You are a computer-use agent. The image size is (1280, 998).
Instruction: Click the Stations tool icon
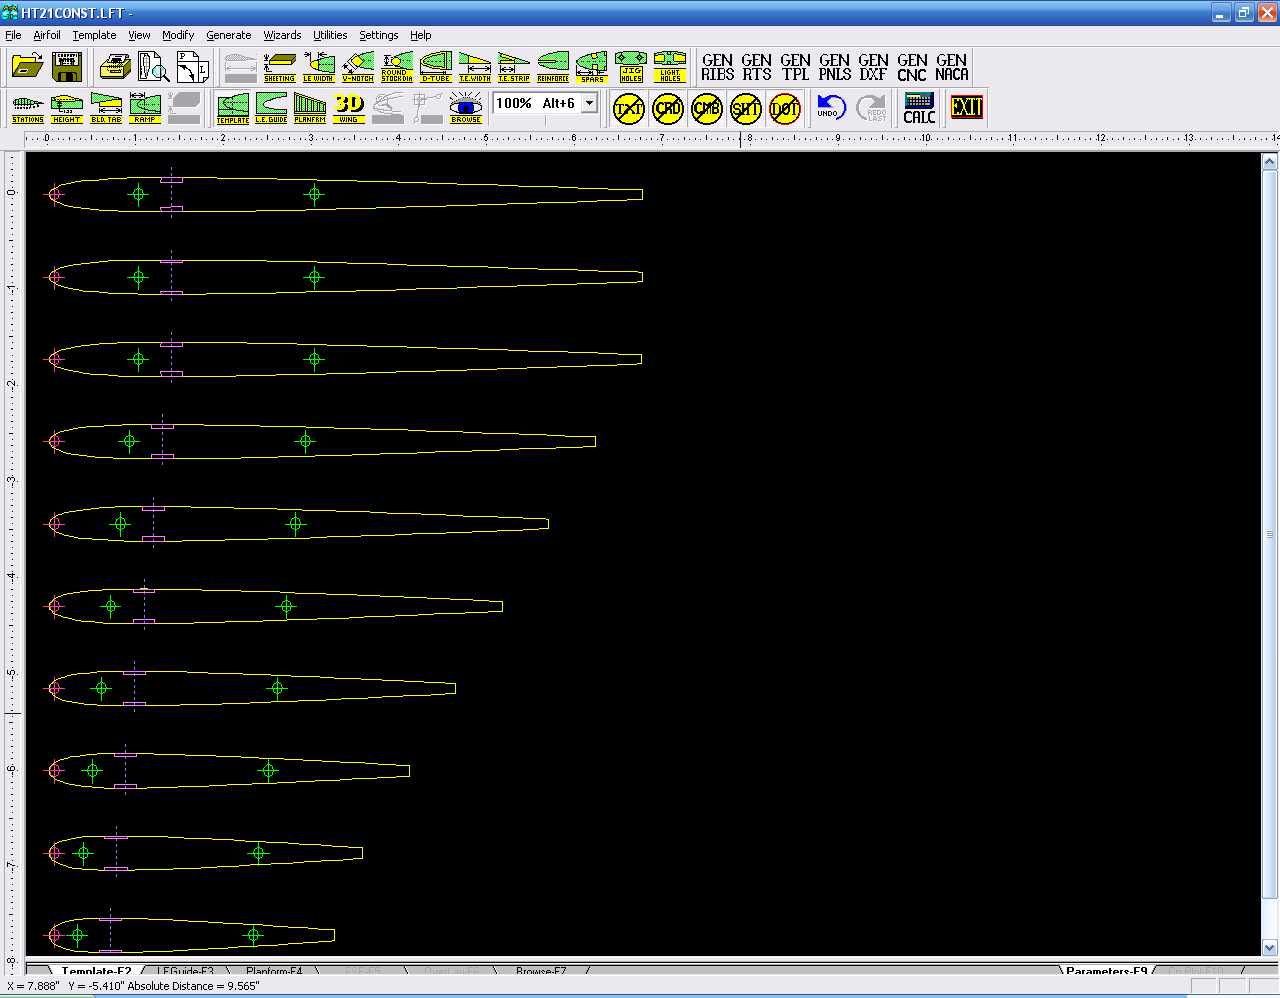tap(28, 108)
